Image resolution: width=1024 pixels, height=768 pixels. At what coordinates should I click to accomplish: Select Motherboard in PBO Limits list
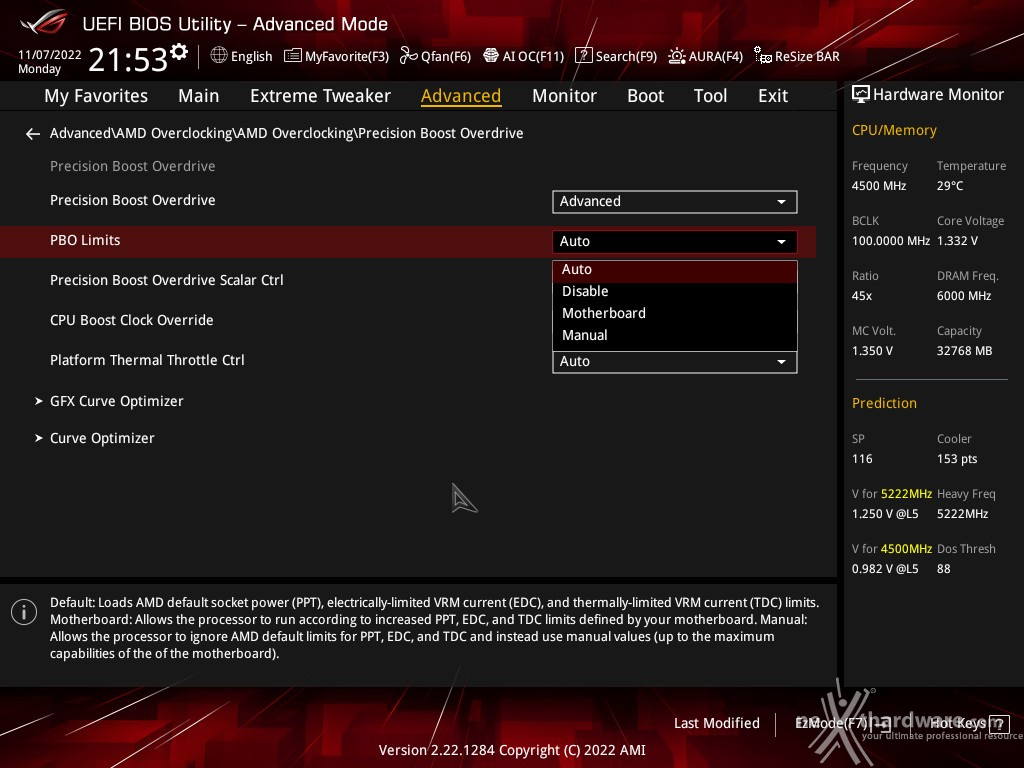pyautogui.click(x=675, y=313)
